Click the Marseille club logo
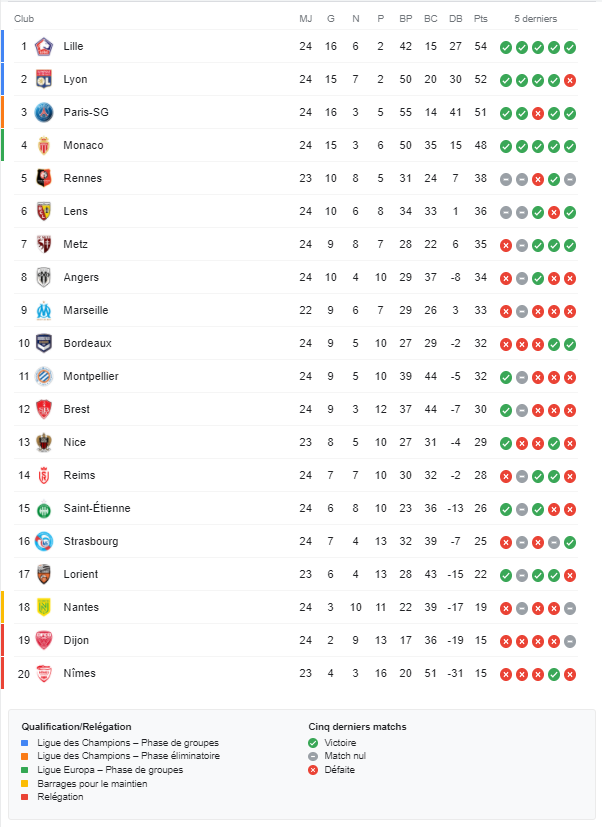 click(x=43, y=311)
